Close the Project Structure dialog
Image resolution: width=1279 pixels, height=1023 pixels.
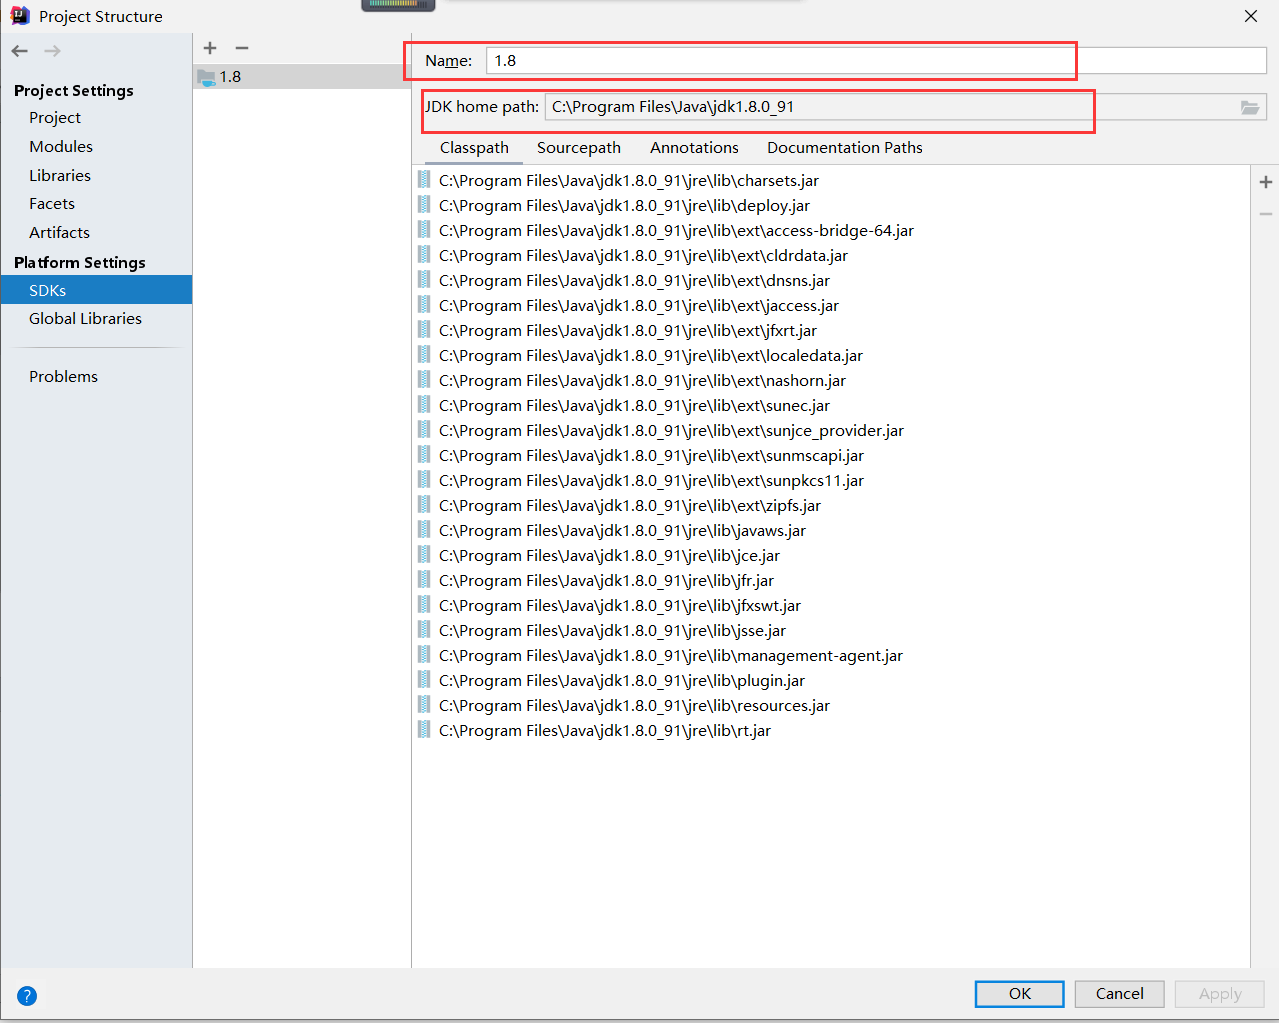tap(1251, 16)
